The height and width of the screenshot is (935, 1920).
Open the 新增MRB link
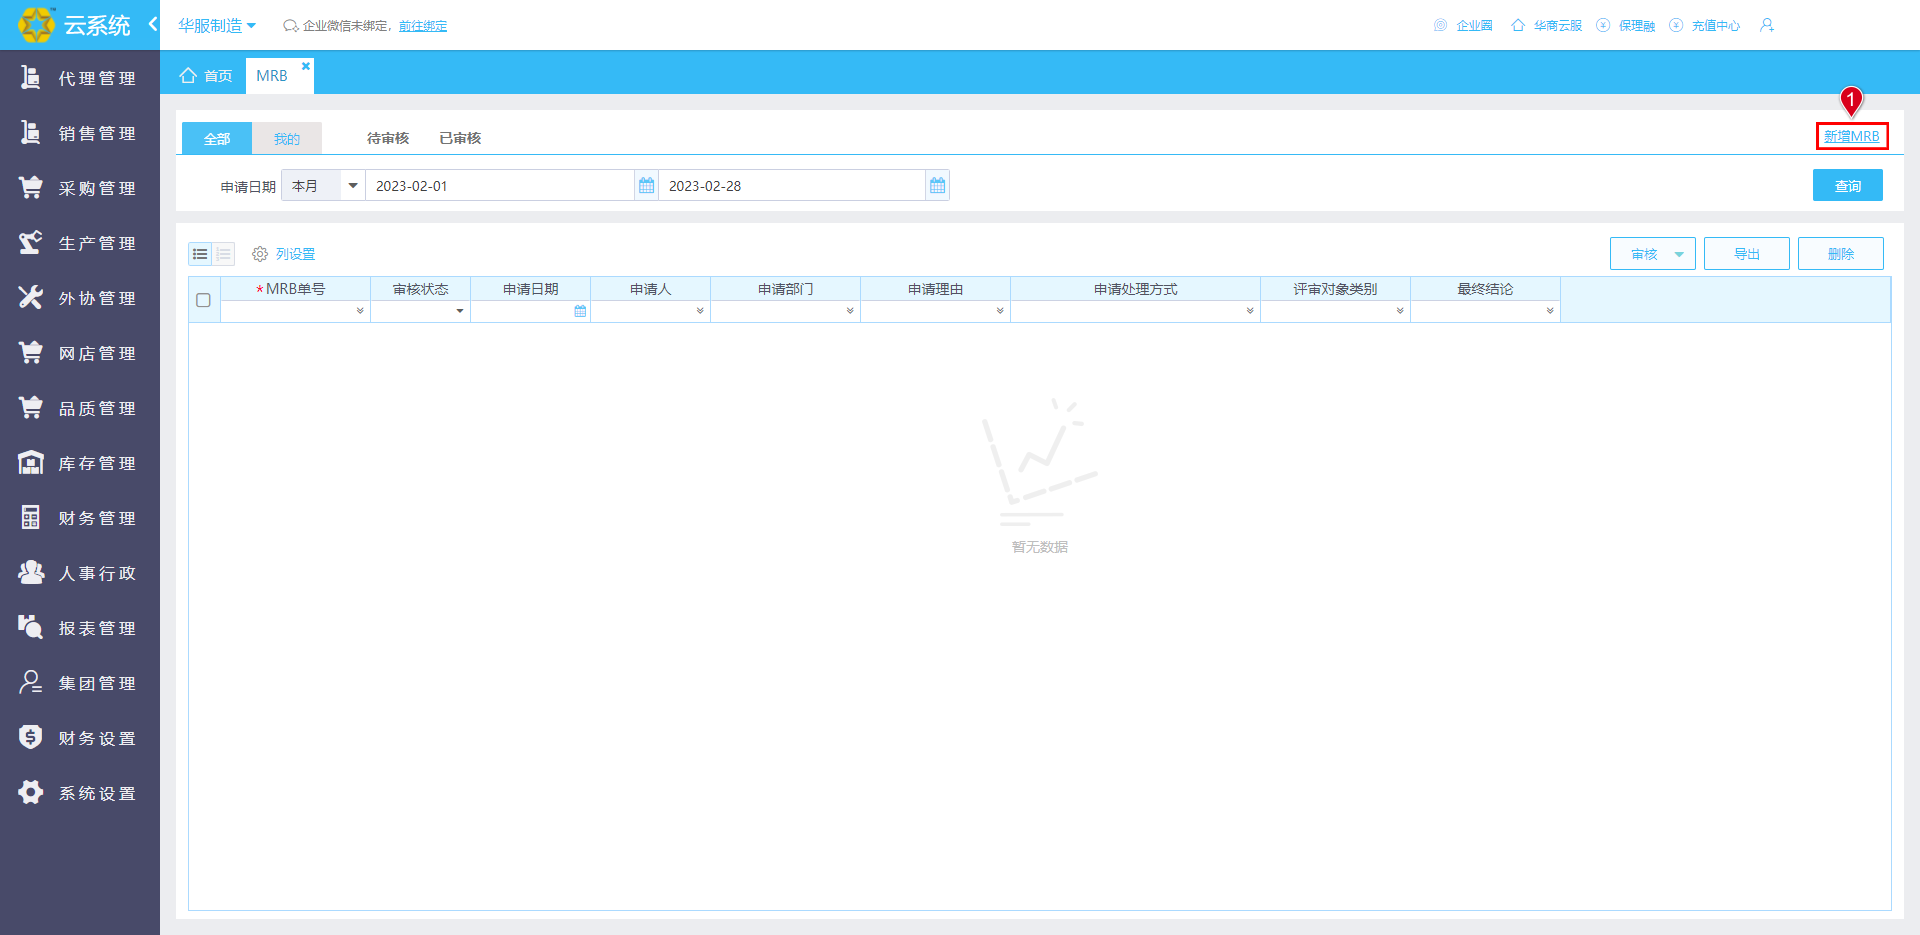[1852, 136]
